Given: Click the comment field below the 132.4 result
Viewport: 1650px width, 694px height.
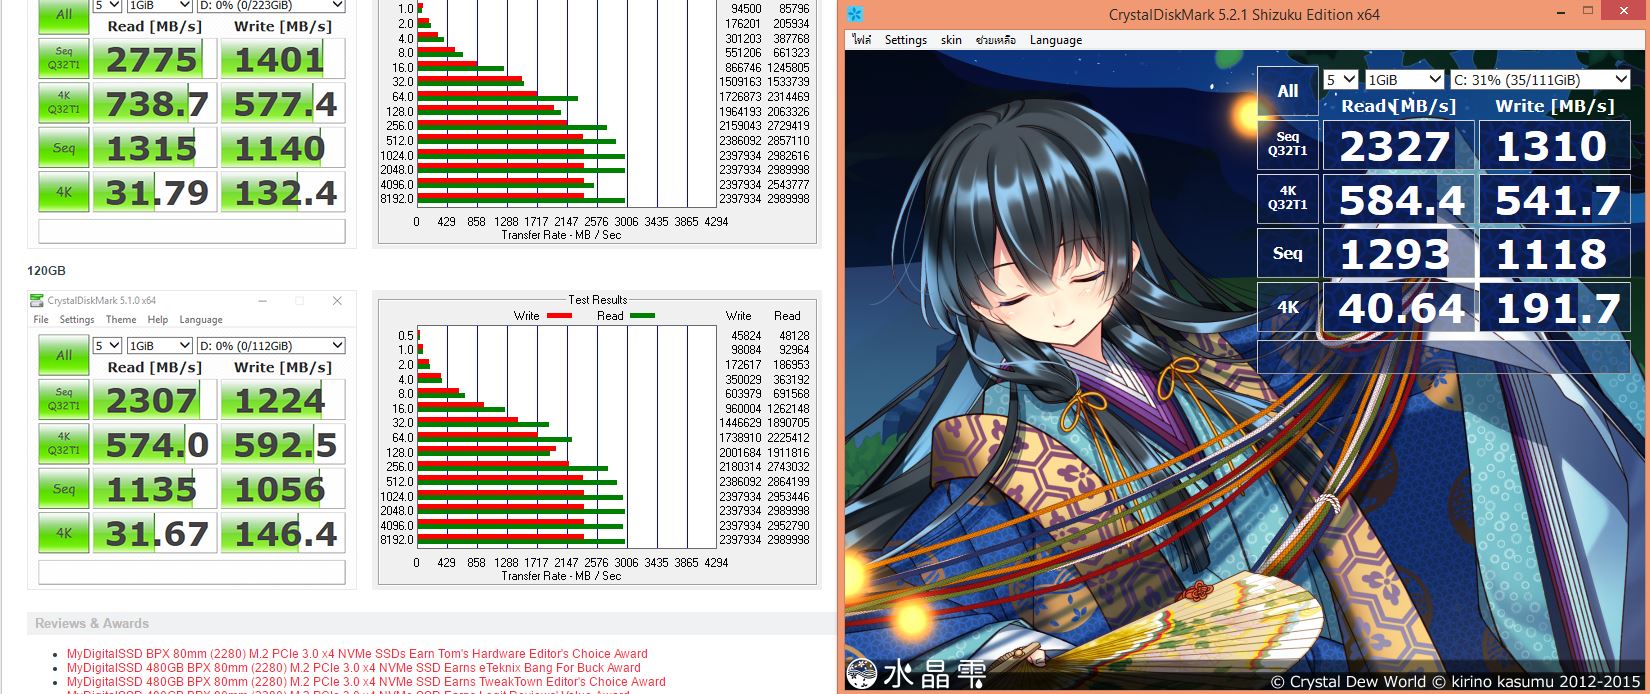Looking at the screenshot, I should [x=191, y=231].
